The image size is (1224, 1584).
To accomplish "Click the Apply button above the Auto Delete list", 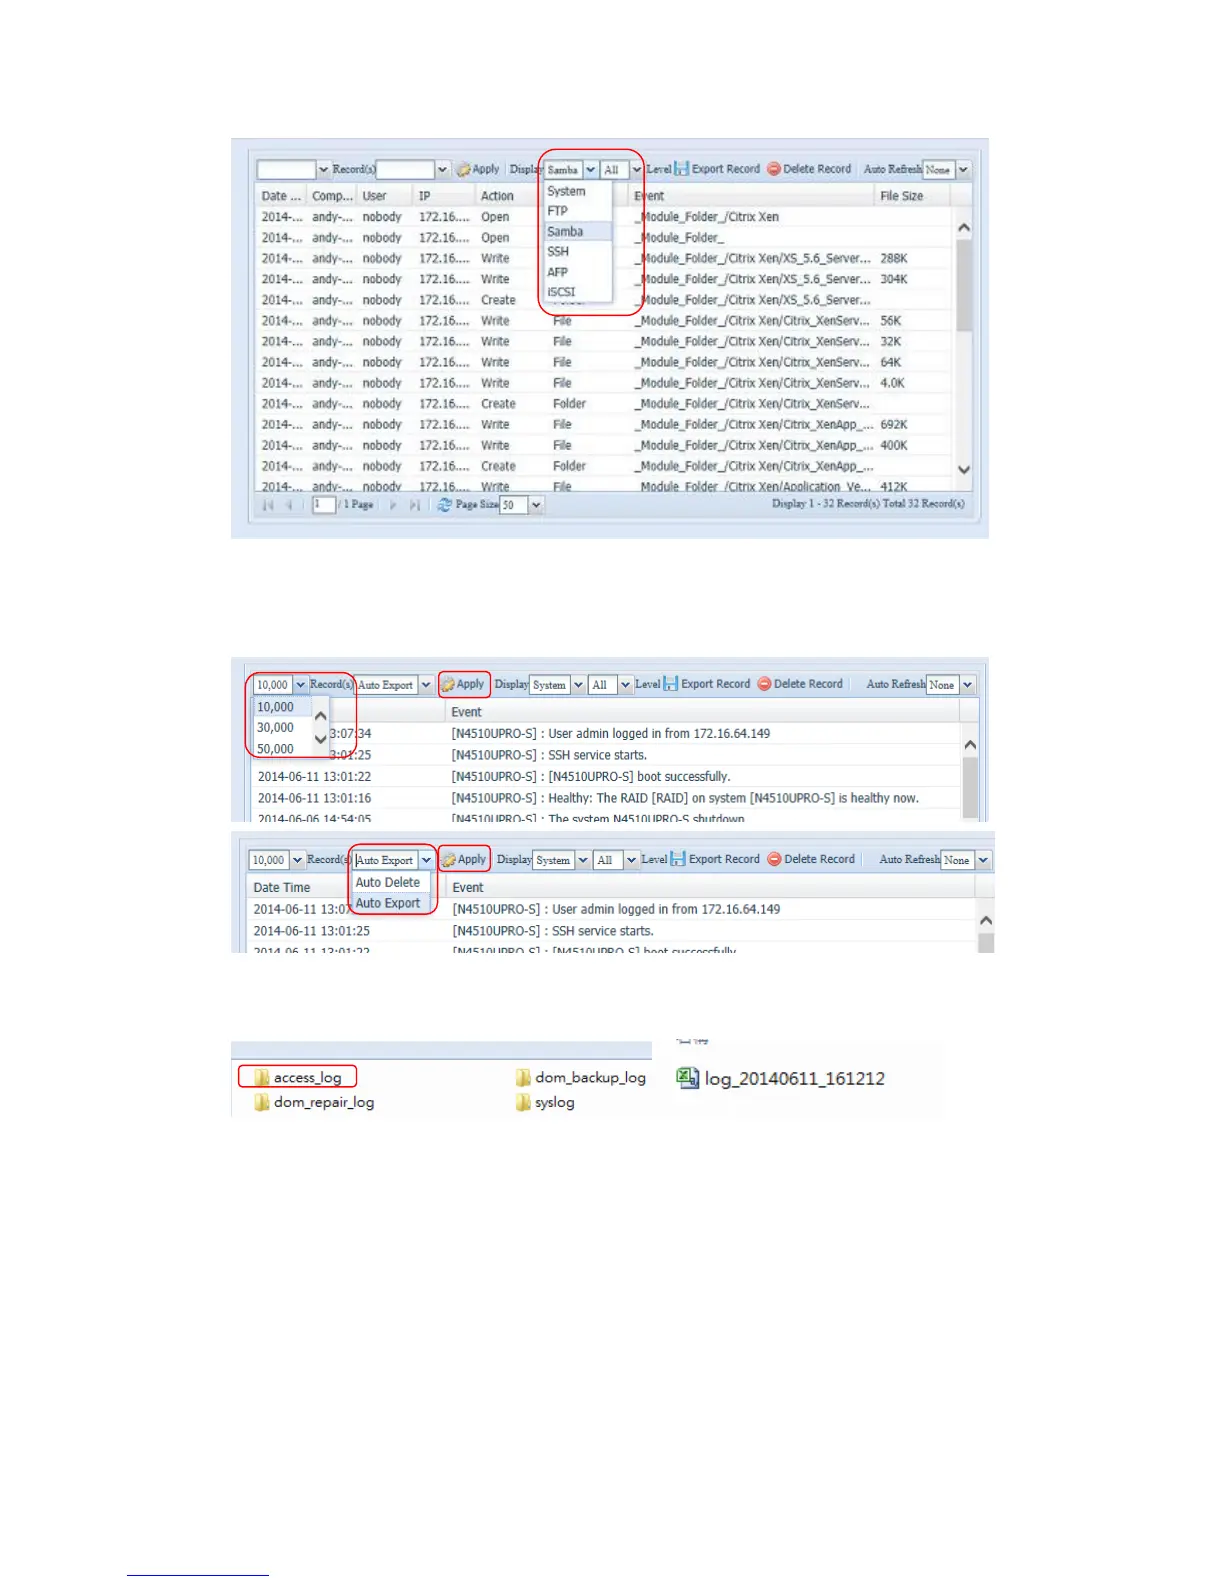I will pyautogui.click(x=465, y=859).
